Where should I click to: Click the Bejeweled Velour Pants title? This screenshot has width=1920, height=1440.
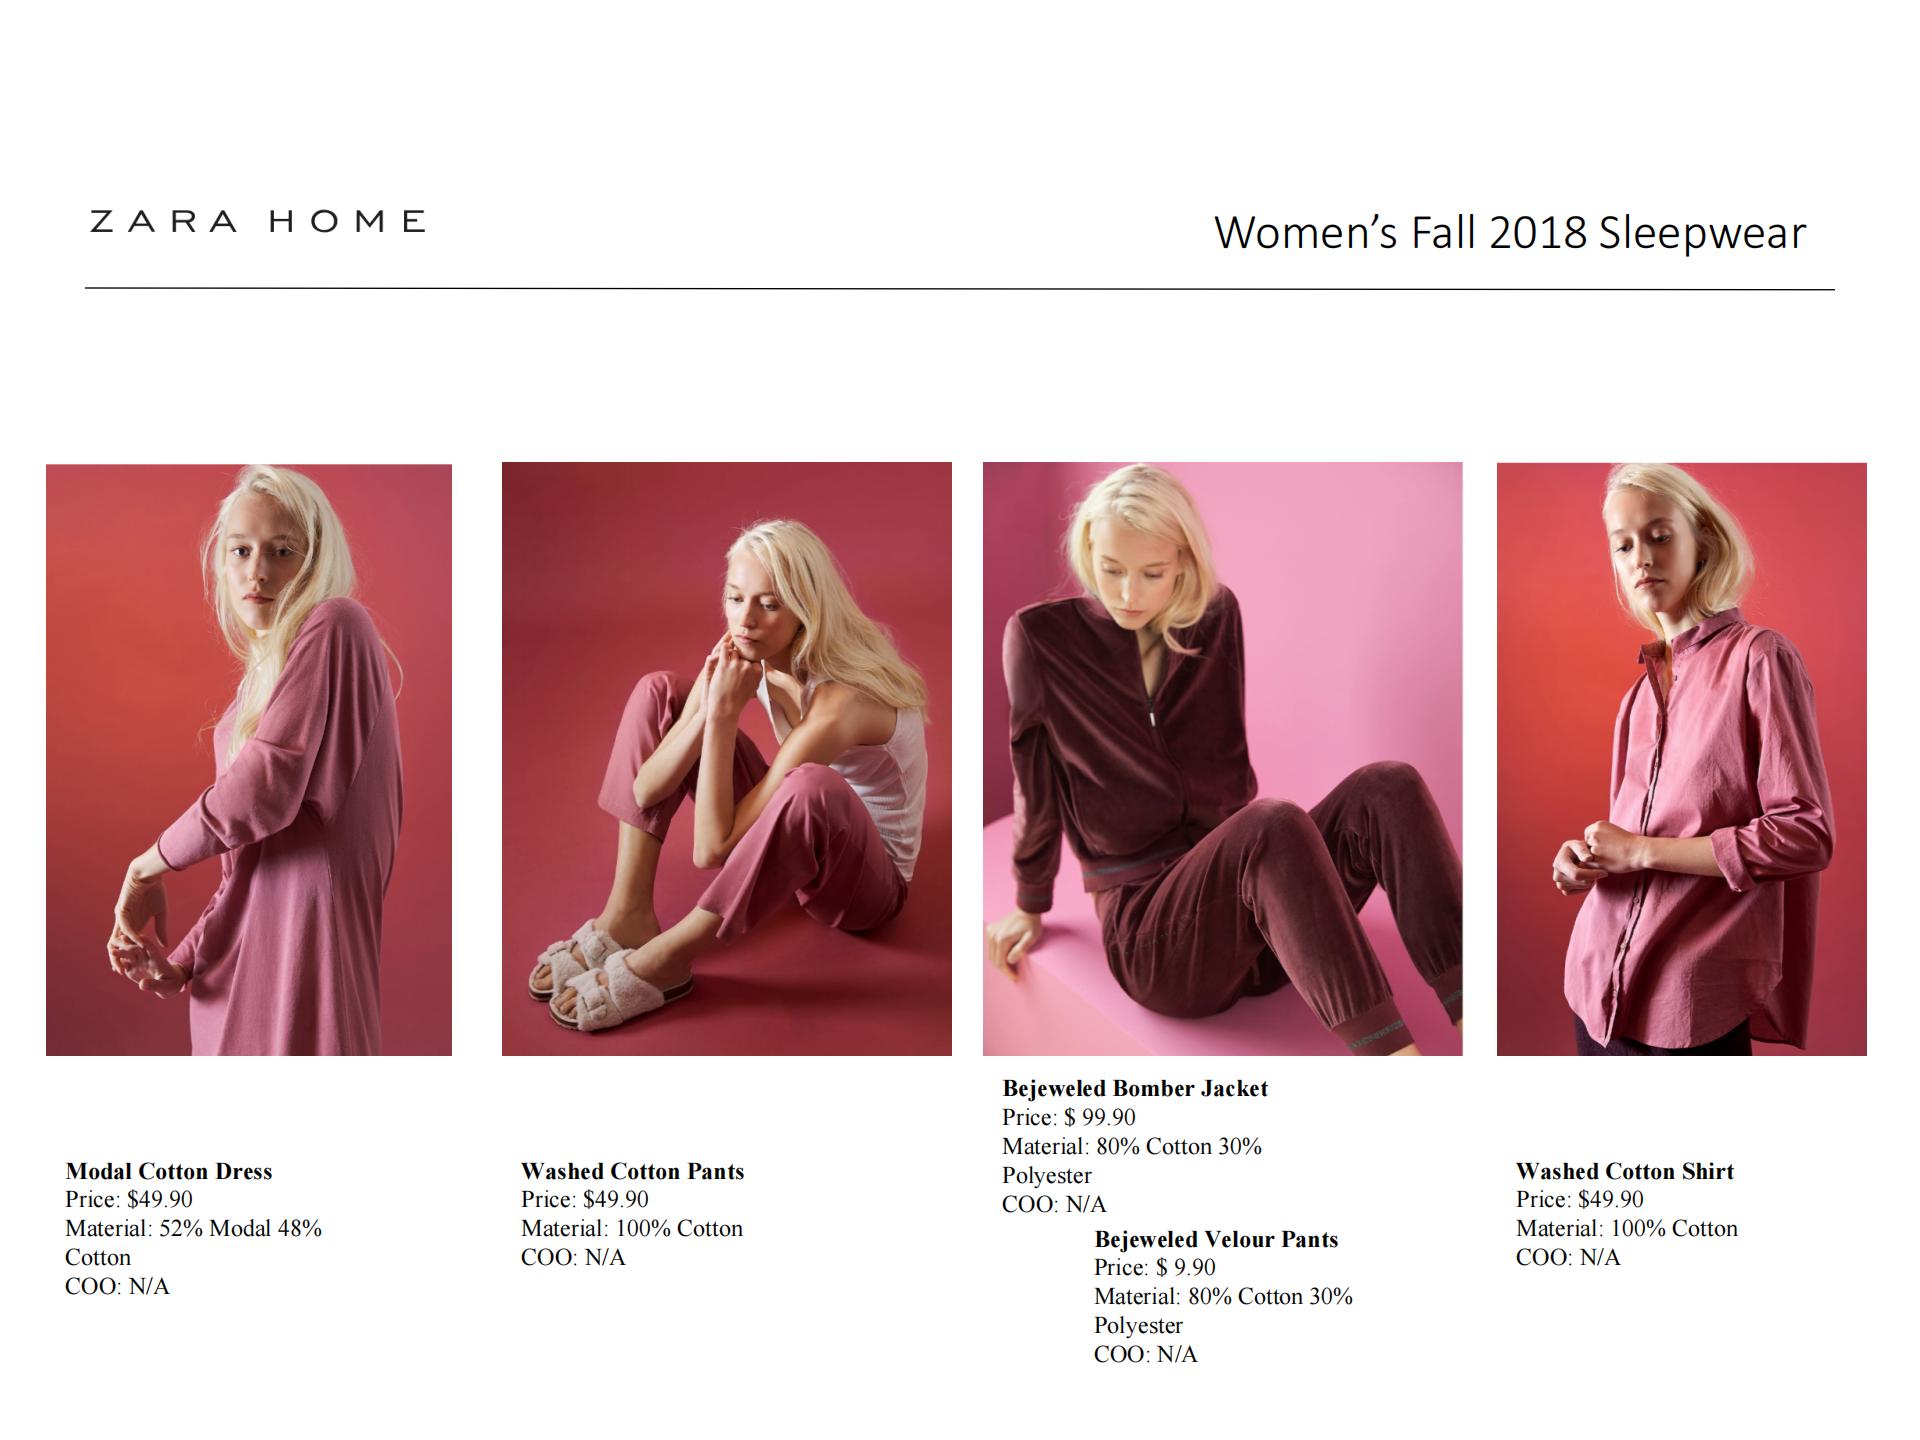[1216, 1239]
